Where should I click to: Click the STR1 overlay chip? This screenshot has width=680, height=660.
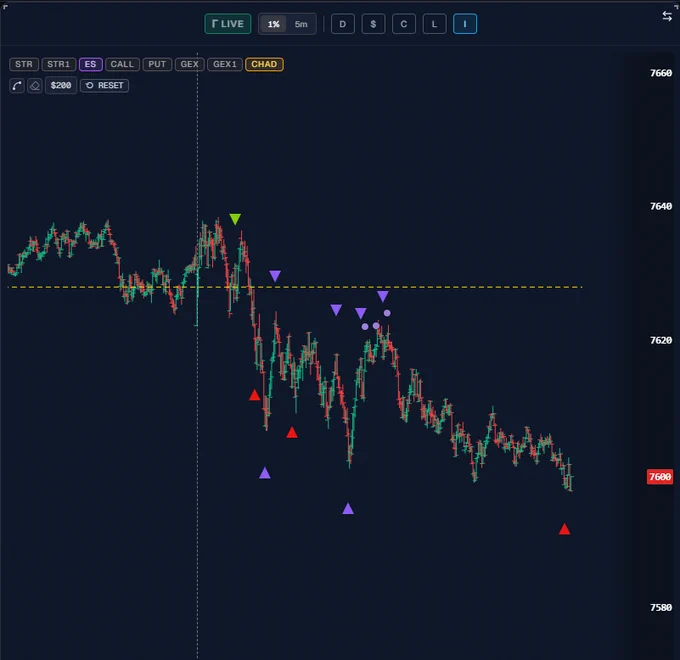pos(59,64)
